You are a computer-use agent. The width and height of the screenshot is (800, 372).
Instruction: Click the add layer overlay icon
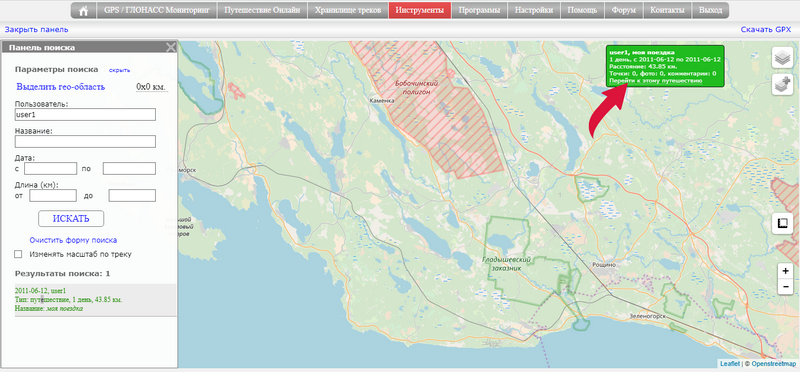(x=782, y=84)
